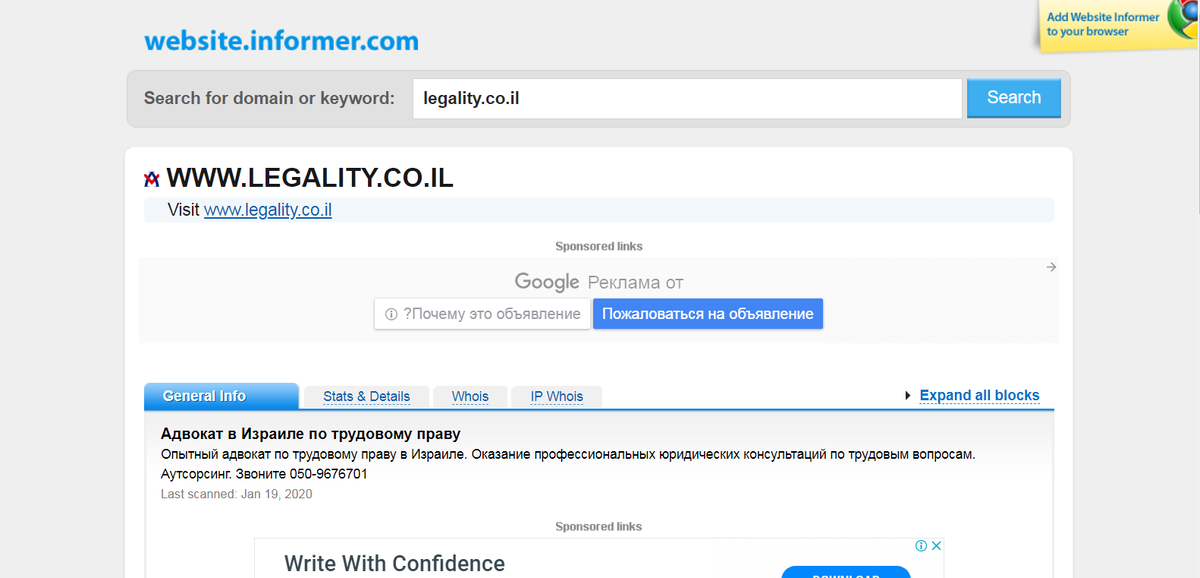Open the Whois tab
Viewport: 1200px width, 578px height.
coord(470,396)
